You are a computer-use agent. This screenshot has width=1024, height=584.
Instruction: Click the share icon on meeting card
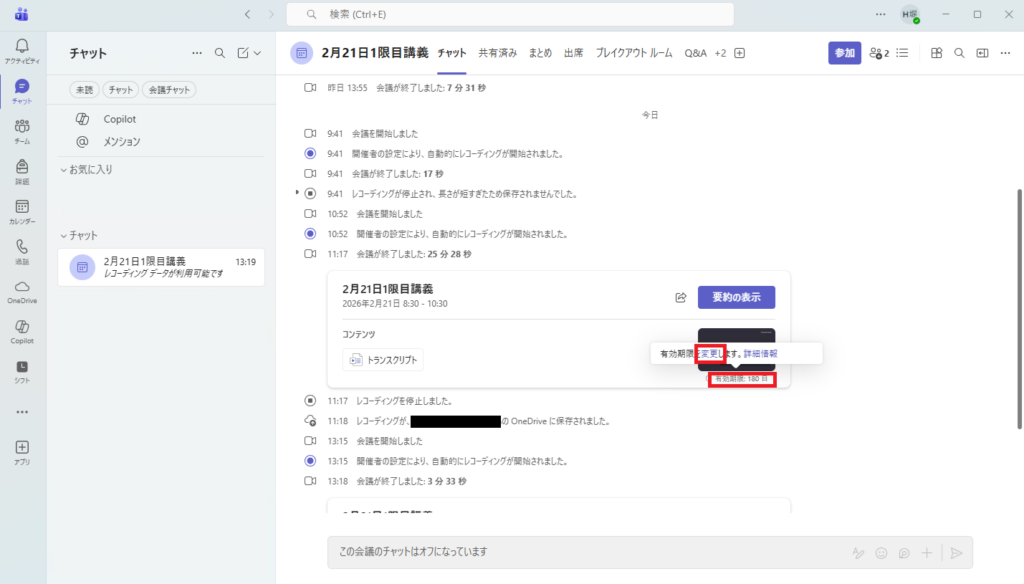point(681,297)
